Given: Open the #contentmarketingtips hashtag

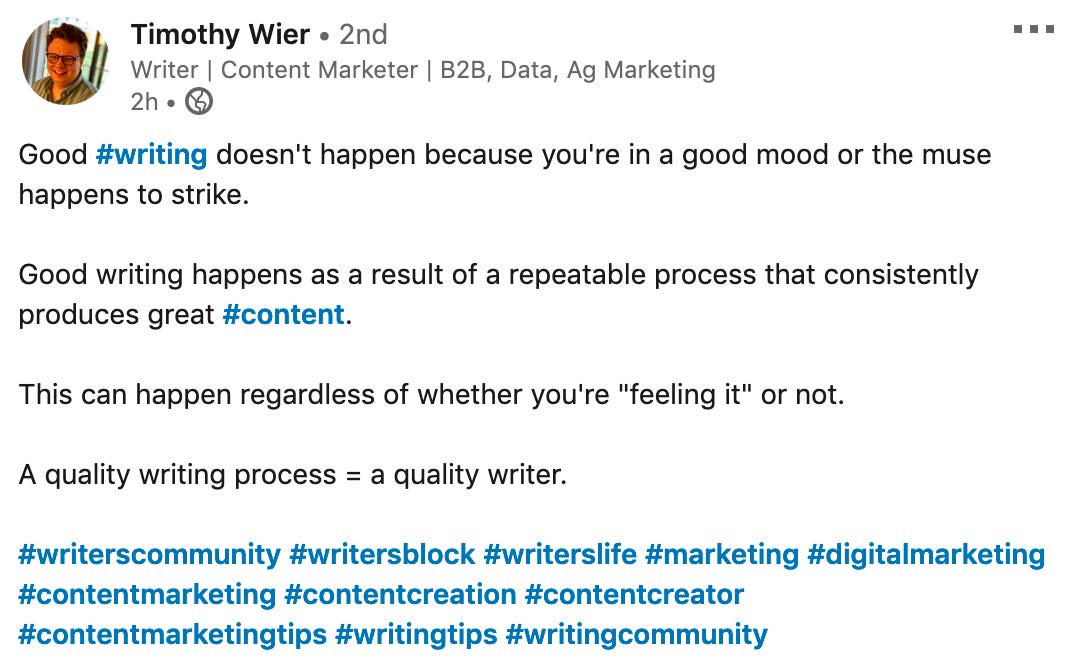Looking at the screenshot, I should [x=173, y=634].
